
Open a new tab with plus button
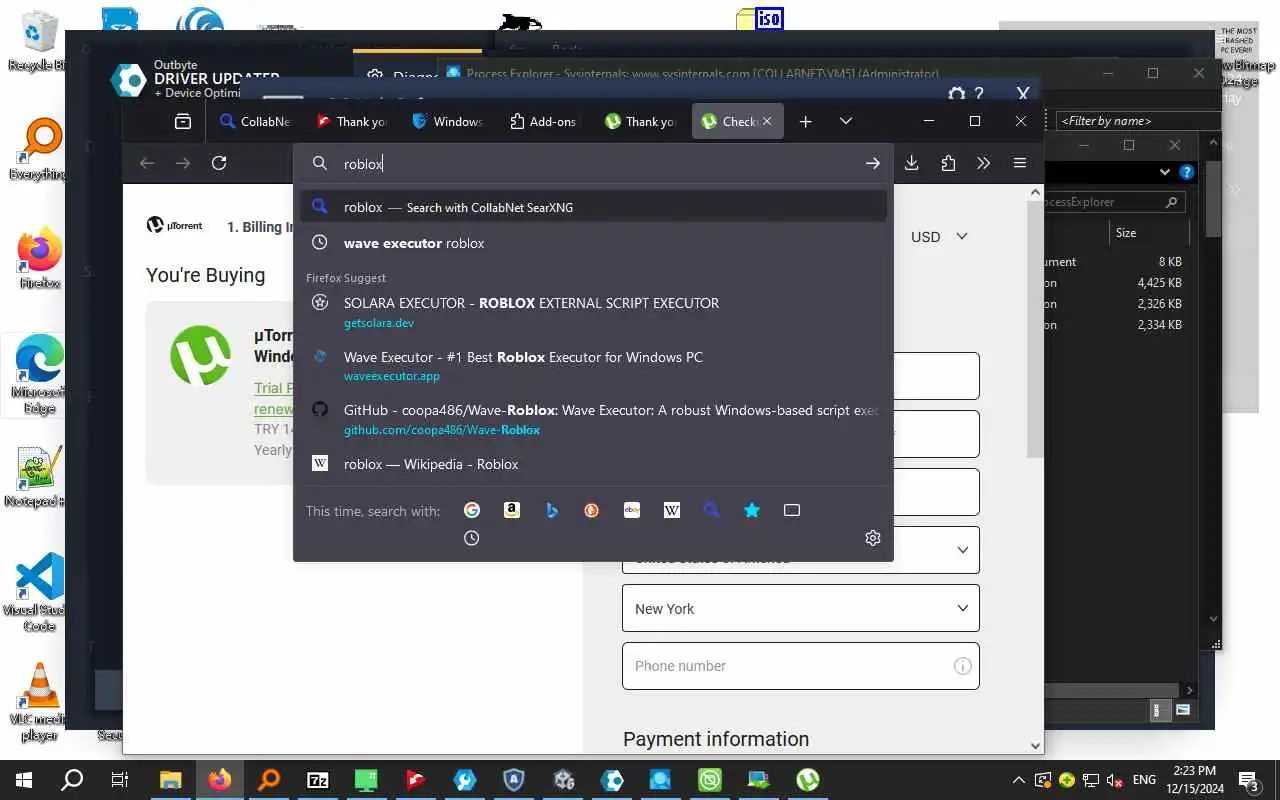806,121
